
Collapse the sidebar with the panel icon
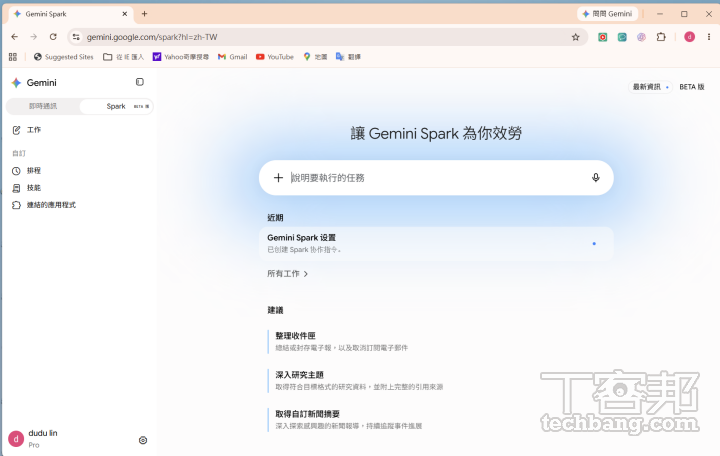140,82
